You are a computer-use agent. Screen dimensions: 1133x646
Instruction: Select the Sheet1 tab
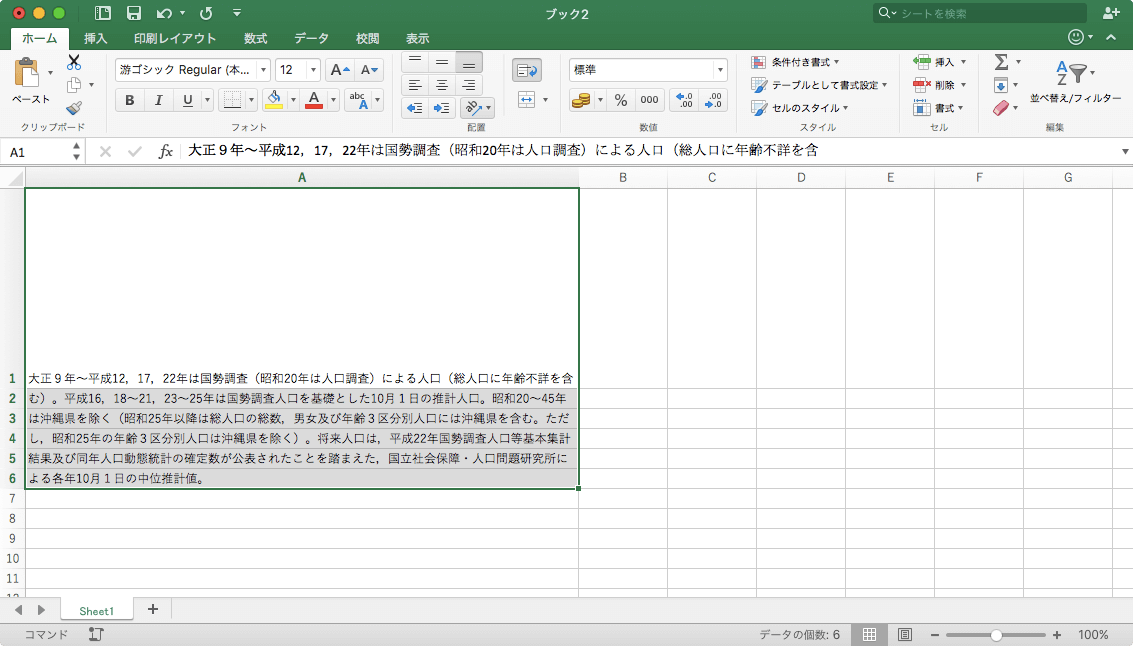point(96,611)
